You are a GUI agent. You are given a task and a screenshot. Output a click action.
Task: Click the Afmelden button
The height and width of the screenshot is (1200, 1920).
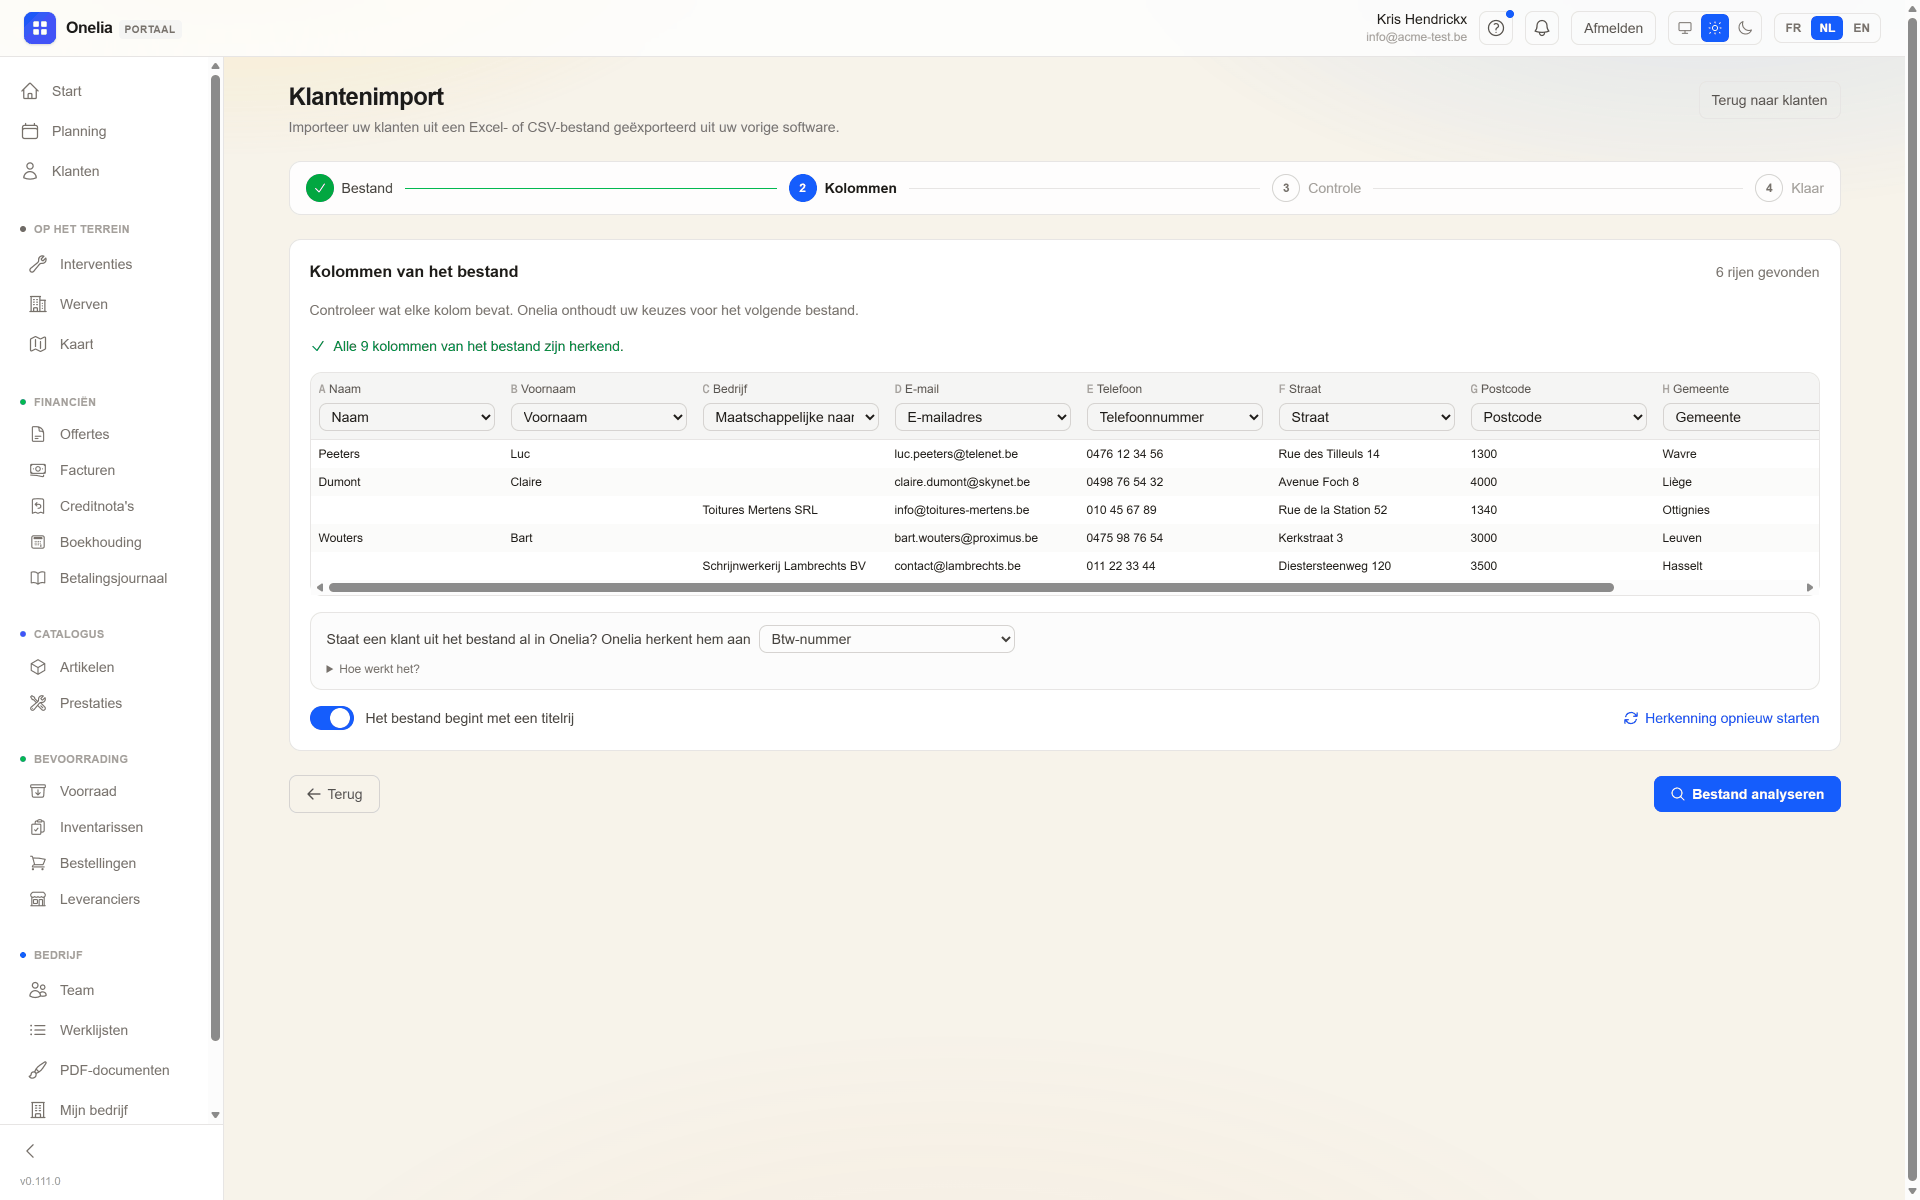click(x=1613, y=28)
